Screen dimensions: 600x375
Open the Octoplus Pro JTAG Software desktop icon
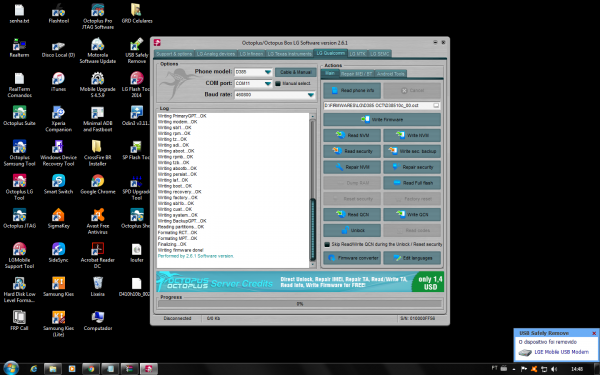(x=98, y=16)
